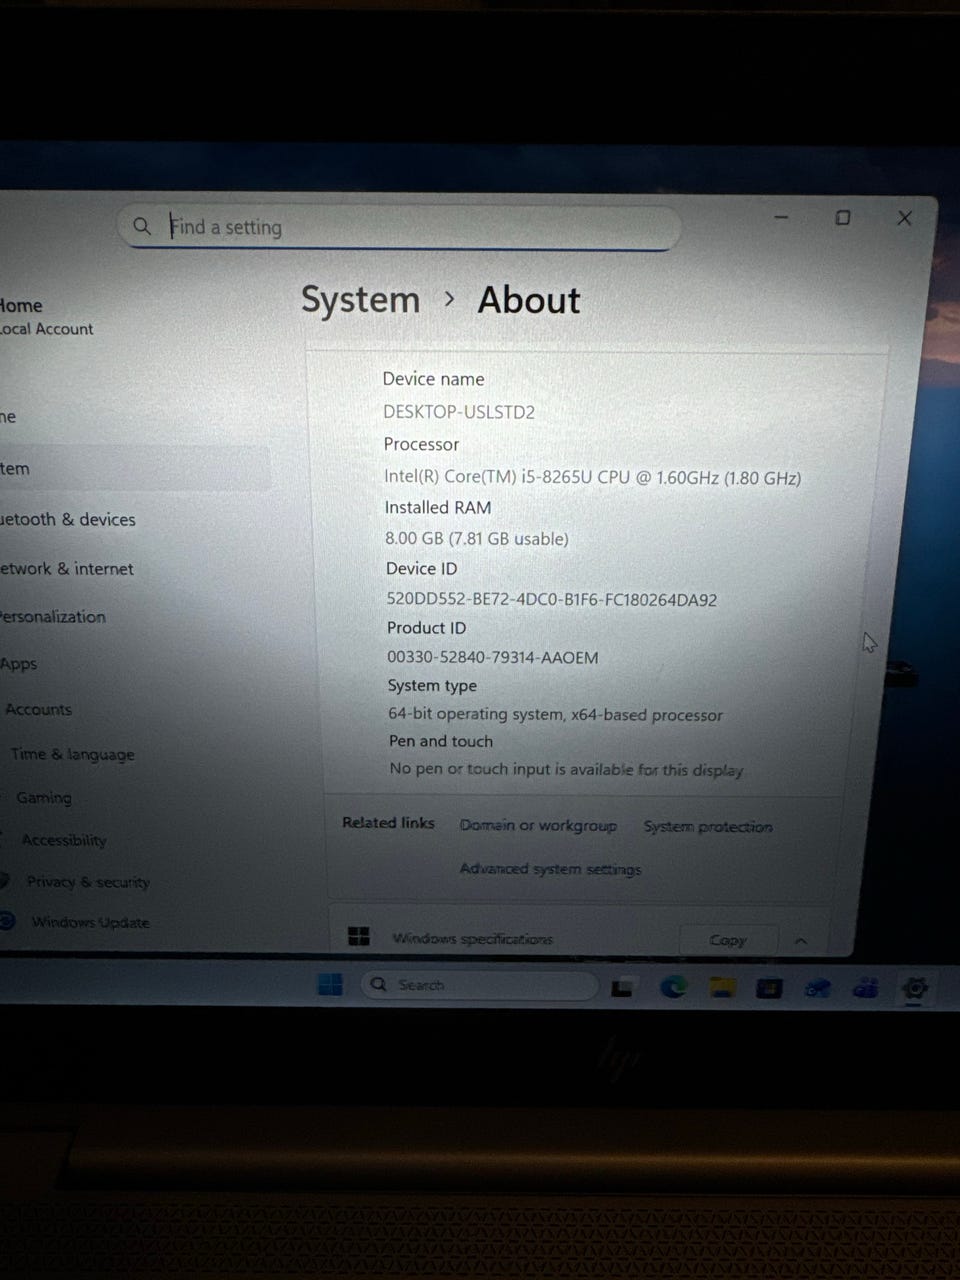Screen dimensions: 960x1280
Task: Click the Related links label
Action: point(388,823)
